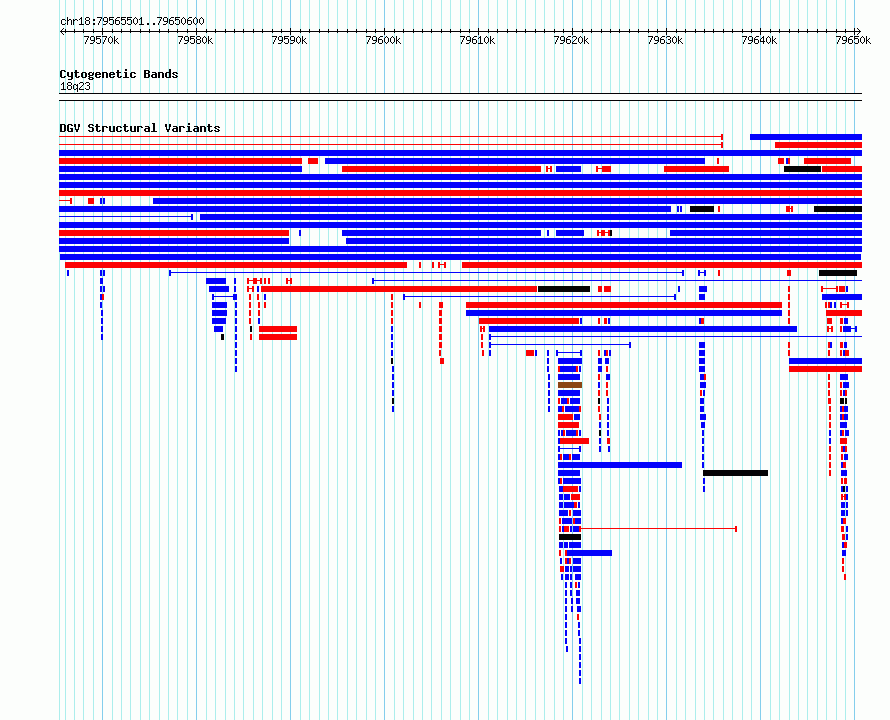Open the Cytogenetic Bands track title
This screenshot has height=720, width=890.
119,74
